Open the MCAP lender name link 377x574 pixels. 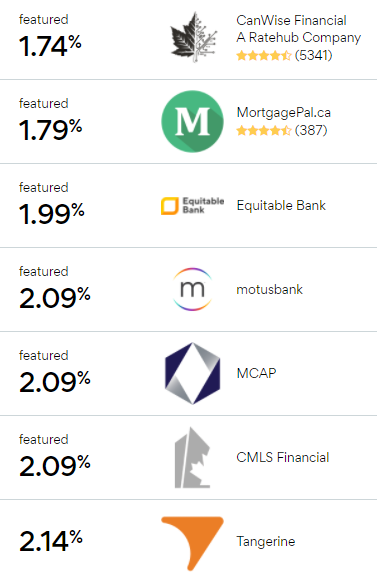(256, 373)
